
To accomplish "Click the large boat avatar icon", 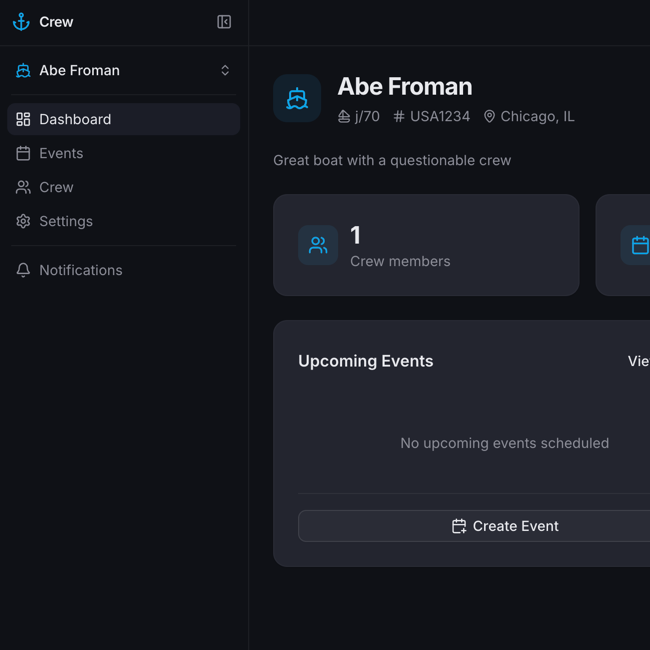I will click(297, 98).
